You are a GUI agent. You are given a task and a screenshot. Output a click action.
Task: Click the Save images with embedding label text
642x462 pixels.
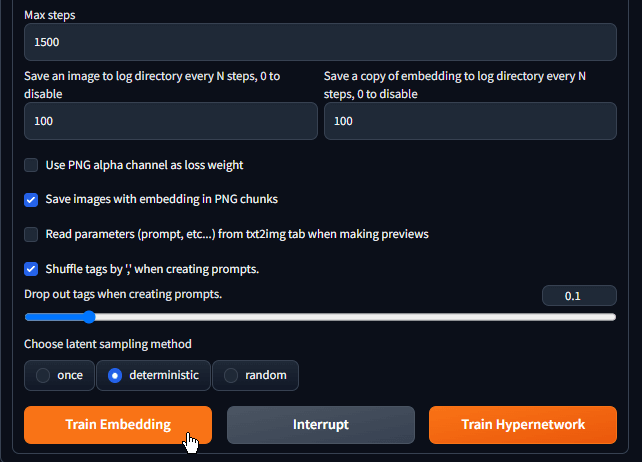pos(162,199)
